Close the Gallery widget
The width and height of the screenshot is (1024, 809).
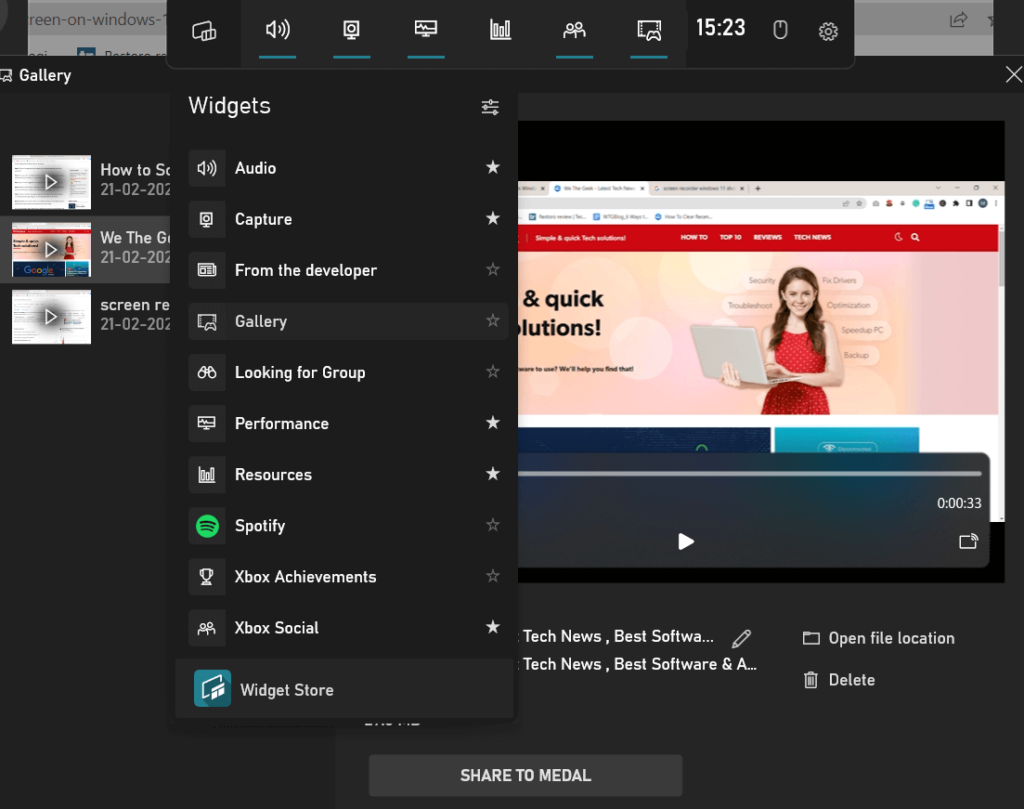[x=1013, y=74]
